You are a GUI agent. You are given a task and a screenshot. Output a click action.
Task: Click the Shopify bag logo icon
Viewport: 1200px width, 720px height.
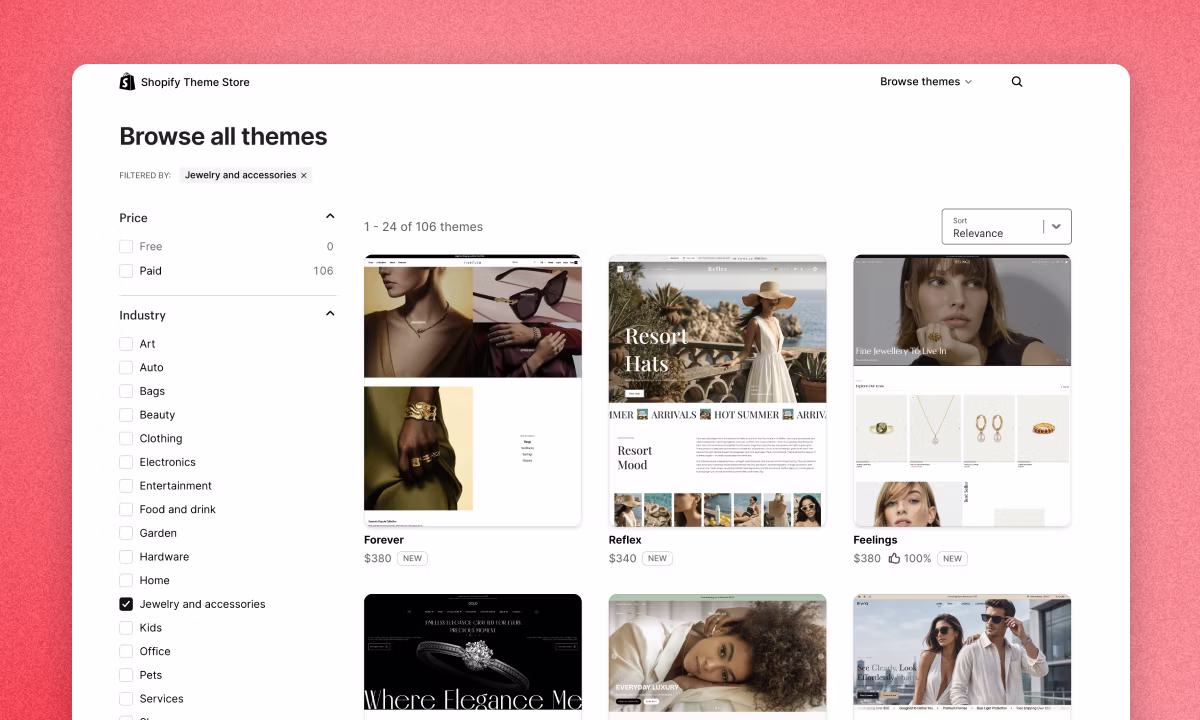coord(127,82)
